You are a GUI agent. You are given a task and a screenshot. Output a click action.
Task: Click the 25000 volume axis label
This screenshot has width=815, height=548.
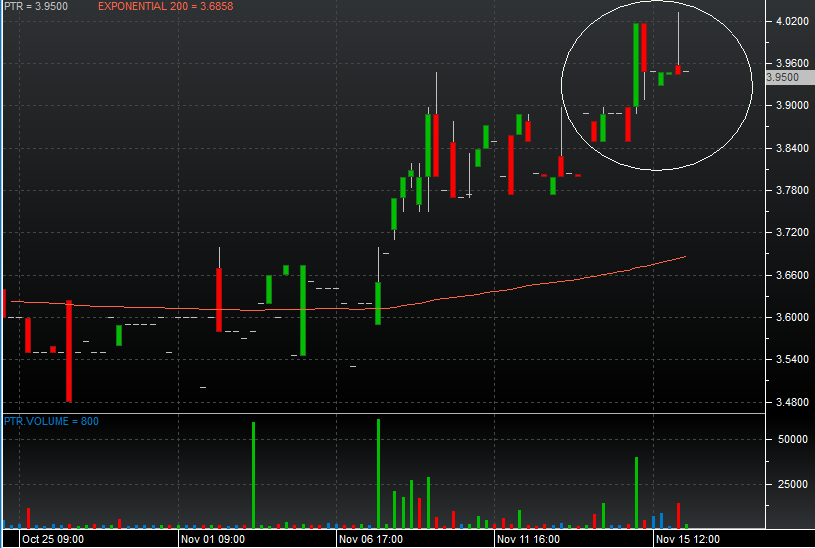[793, 484]
